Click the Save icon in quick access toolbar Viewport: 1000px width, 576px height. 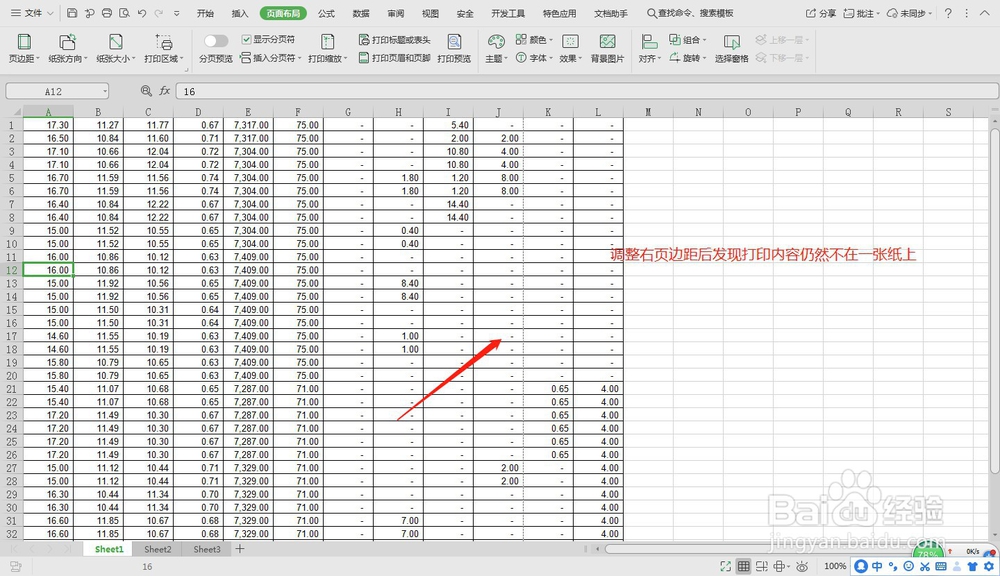[72, 13]
